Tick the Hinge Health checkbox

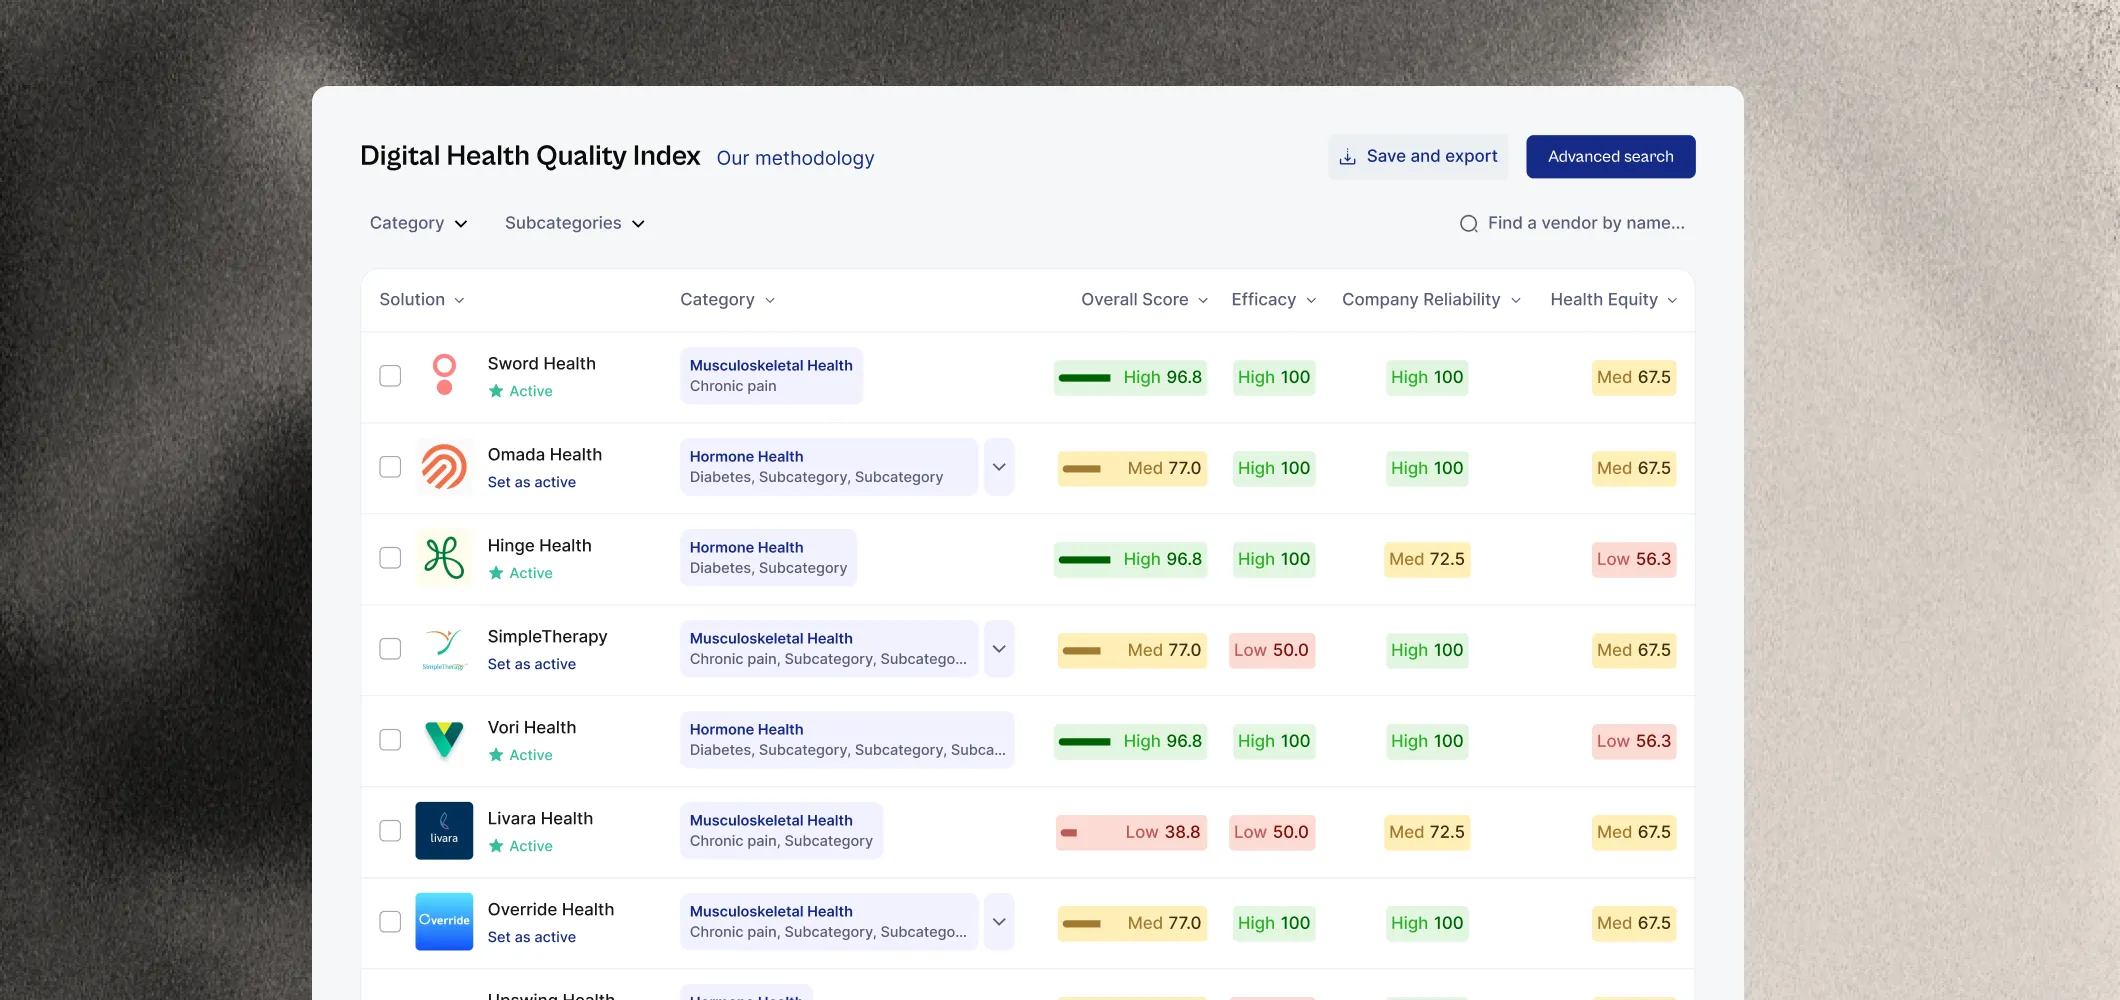[390, 558]
